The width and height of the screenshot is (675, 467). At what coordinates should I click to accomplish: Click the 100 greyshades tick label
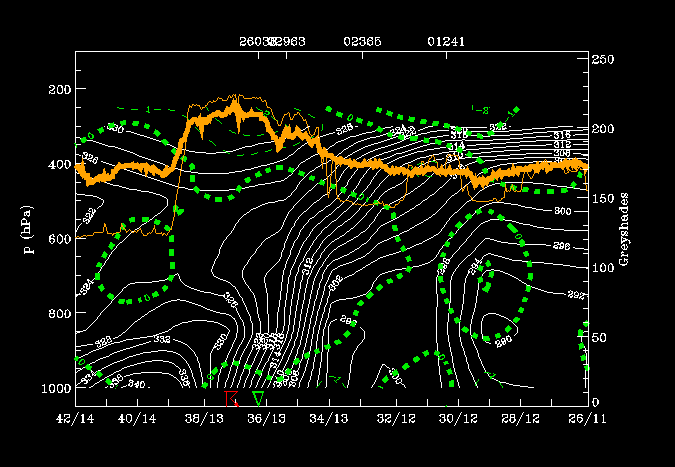pos(603,268)
